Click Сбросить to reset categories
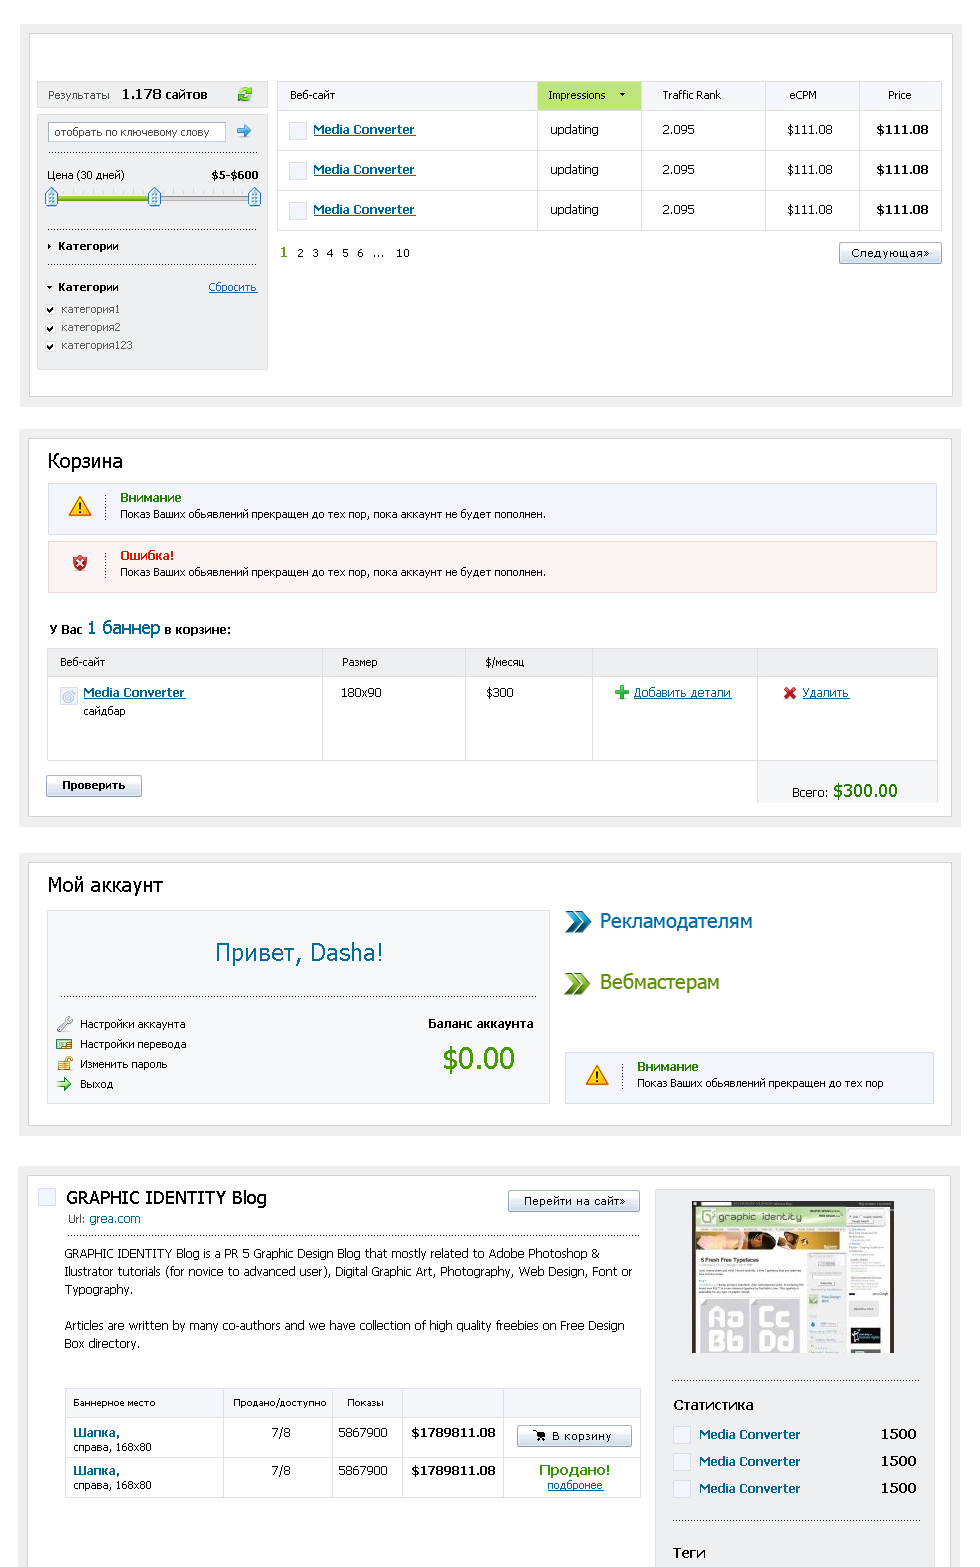The height and width of the screenshot is (1567, 980). [233, 287]
